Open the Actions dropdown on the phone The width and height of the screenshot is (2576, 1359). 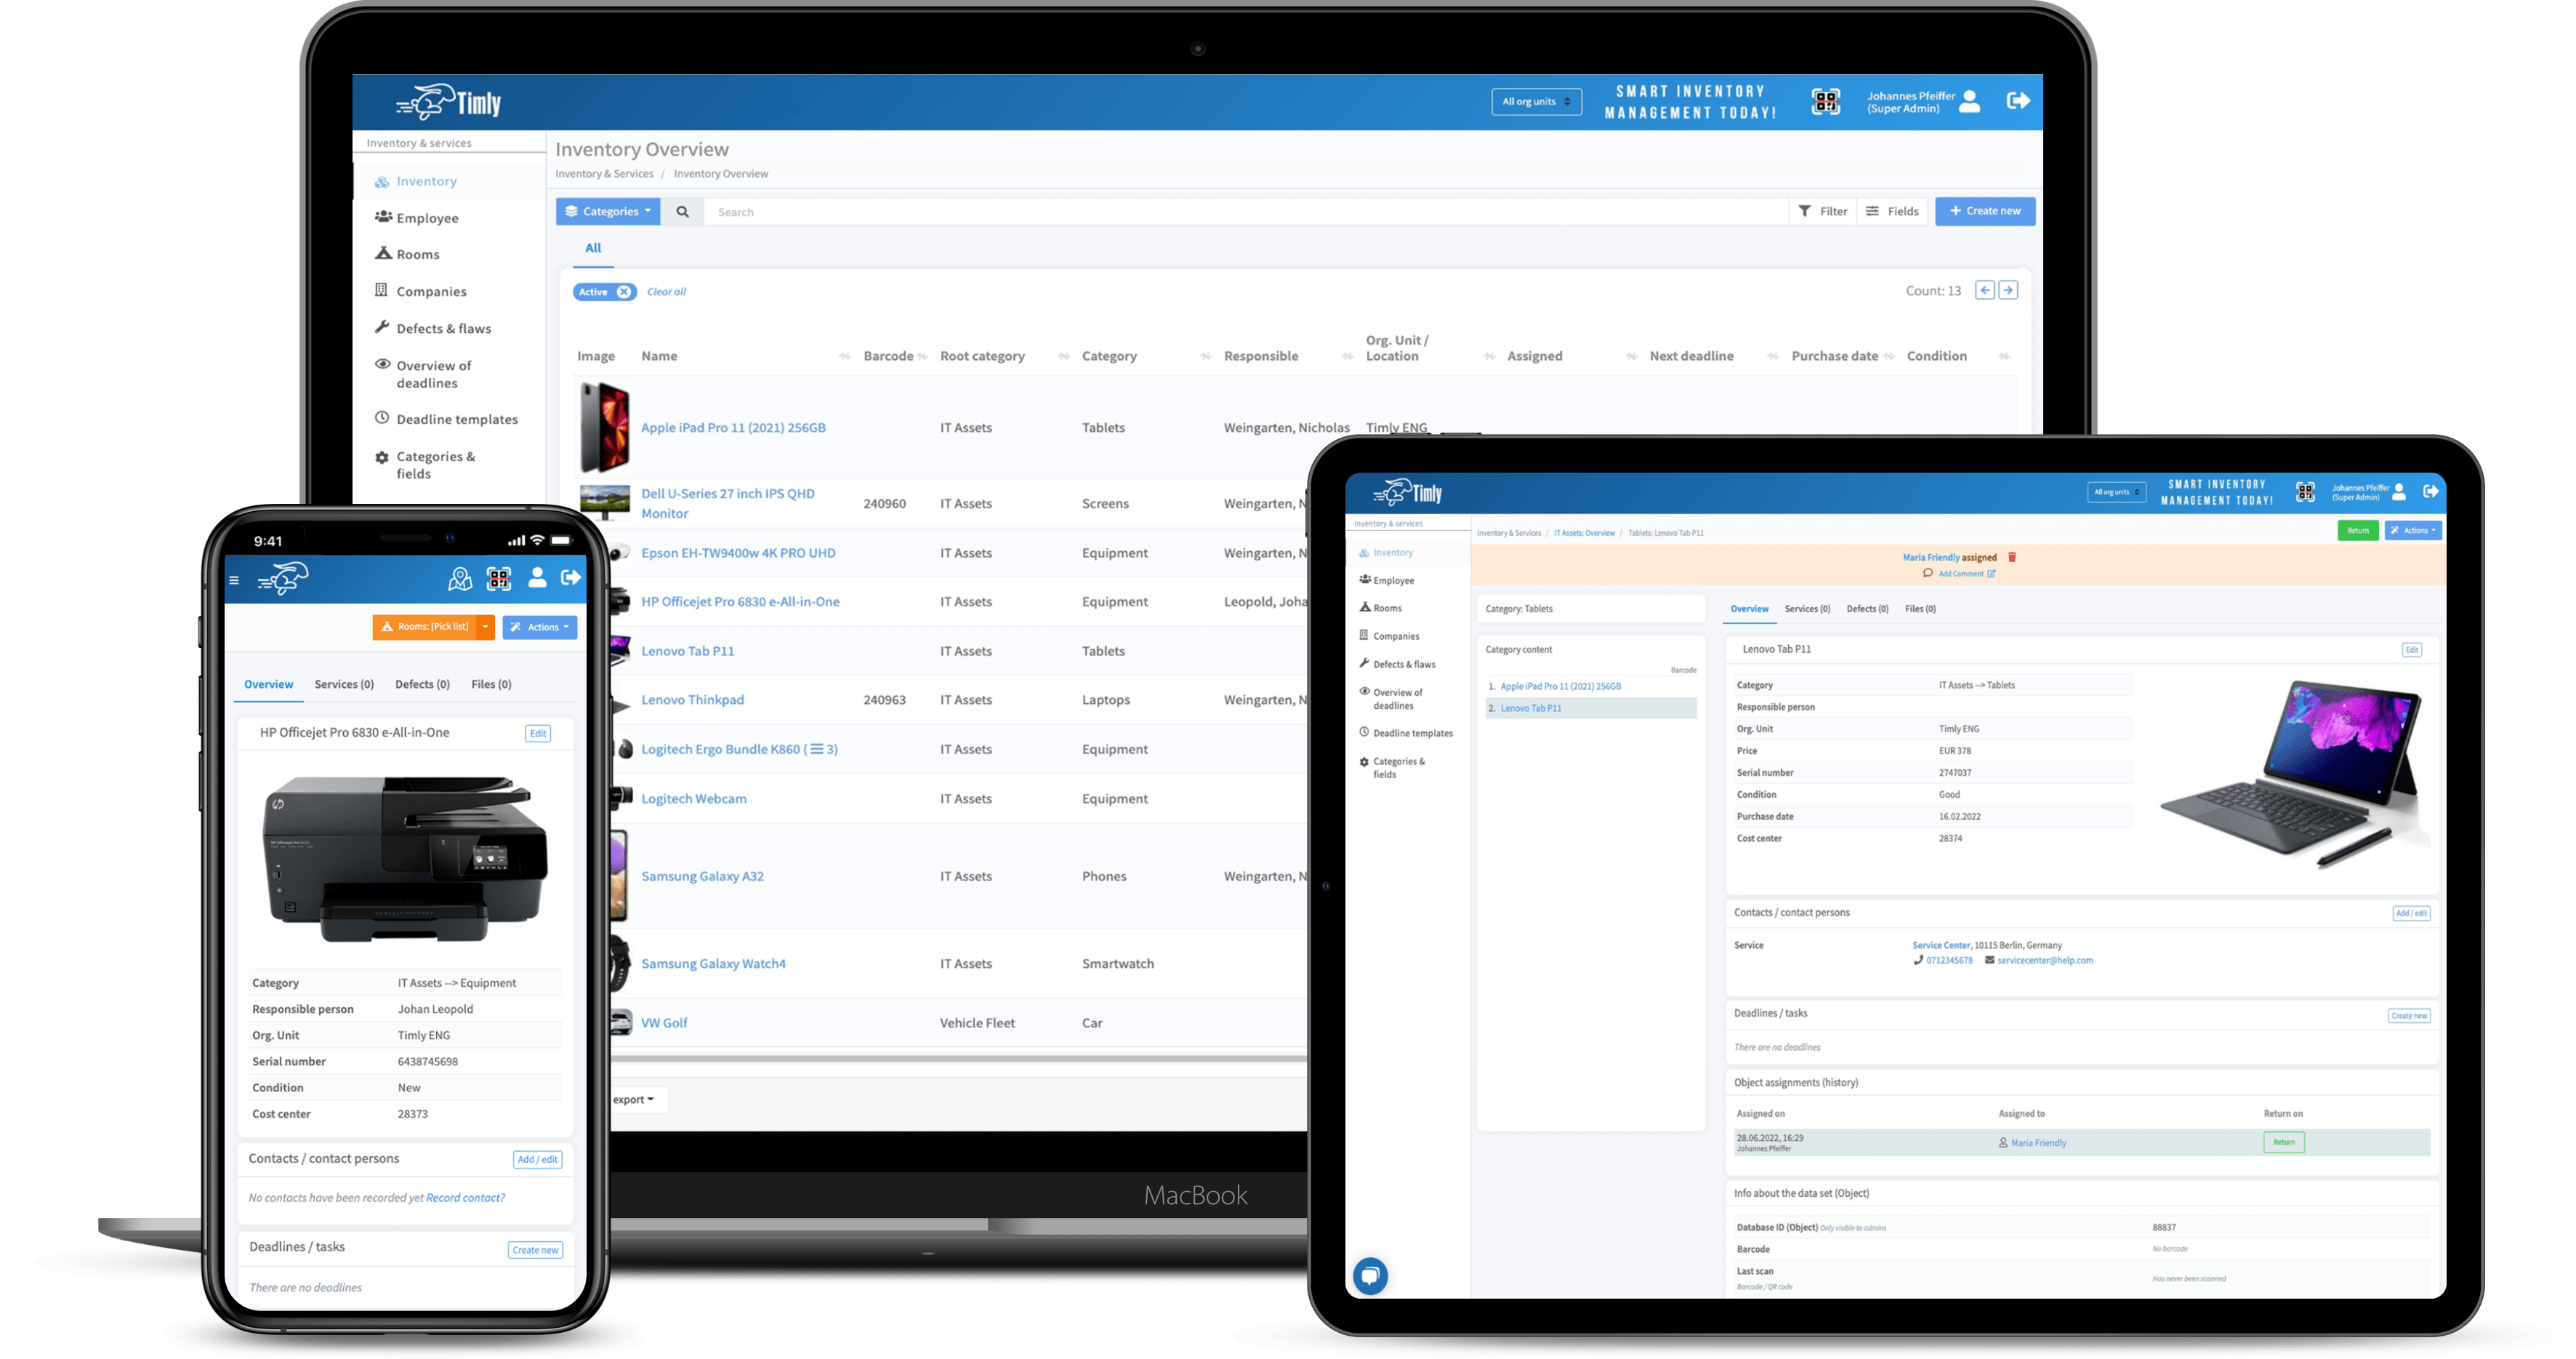click(x=539, y=627)
